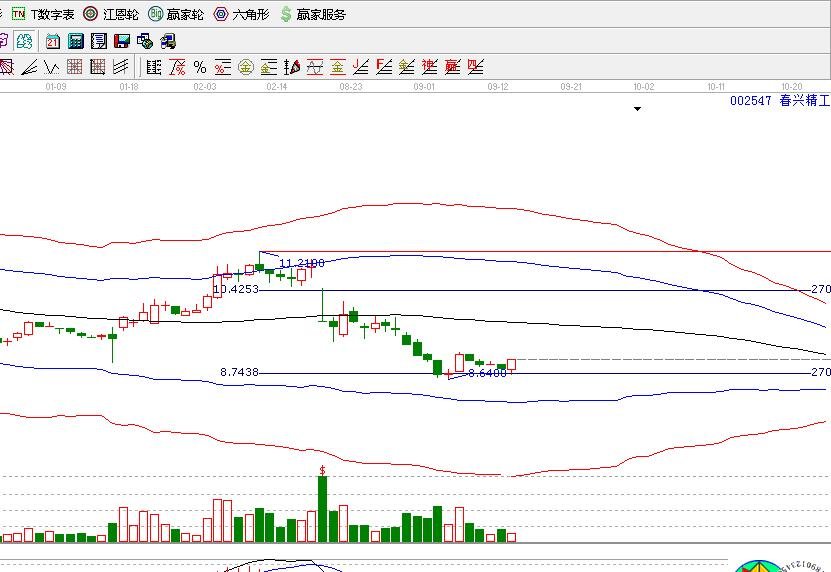Select the F angle lines tool

[x=384, y=67]
